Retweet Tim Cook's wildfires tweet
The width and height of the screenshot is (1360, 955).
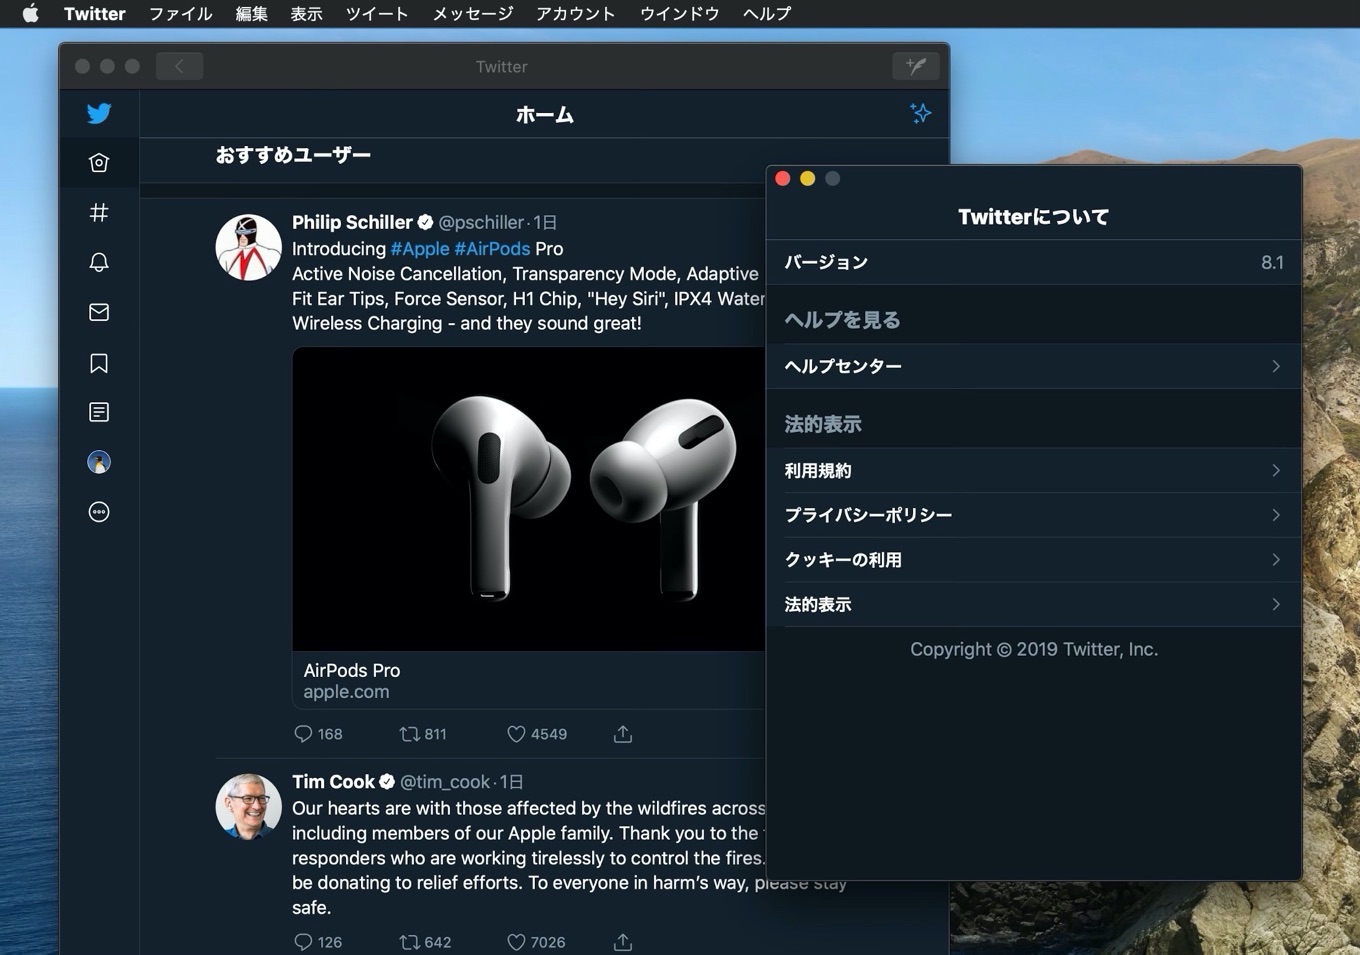(x=409, y=942)
